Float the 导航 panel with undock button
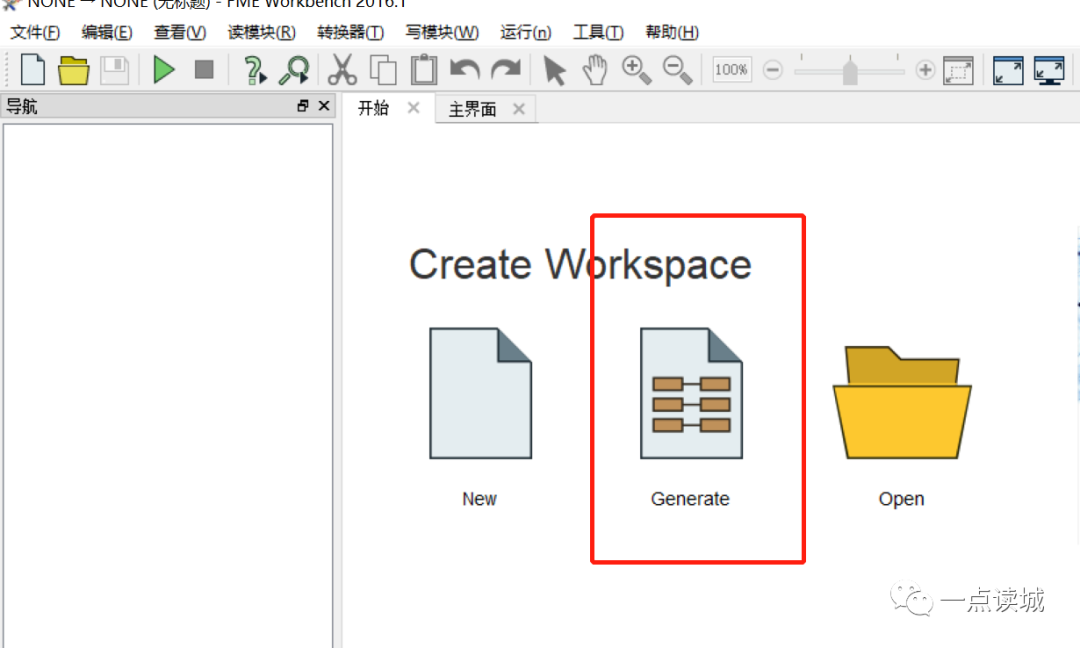 [303, 106]
